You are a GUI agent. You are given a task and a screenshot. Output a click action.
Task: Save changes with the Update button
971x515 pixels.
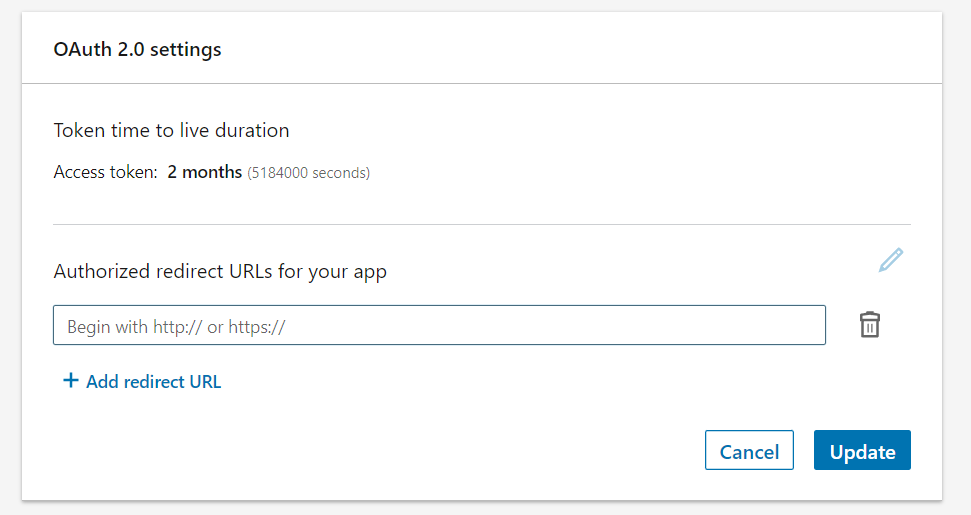[862, 451]
